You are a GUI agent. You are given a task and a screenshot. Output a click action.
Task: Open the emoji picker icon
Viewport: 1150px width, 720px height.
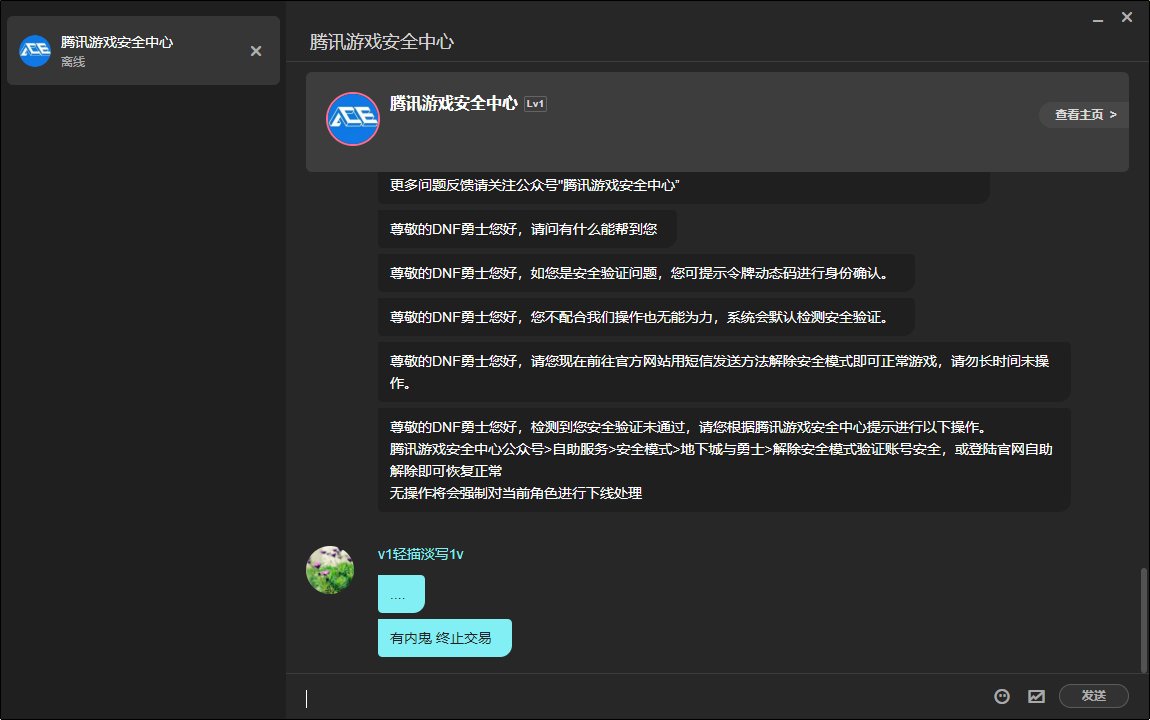[1002, 697]
